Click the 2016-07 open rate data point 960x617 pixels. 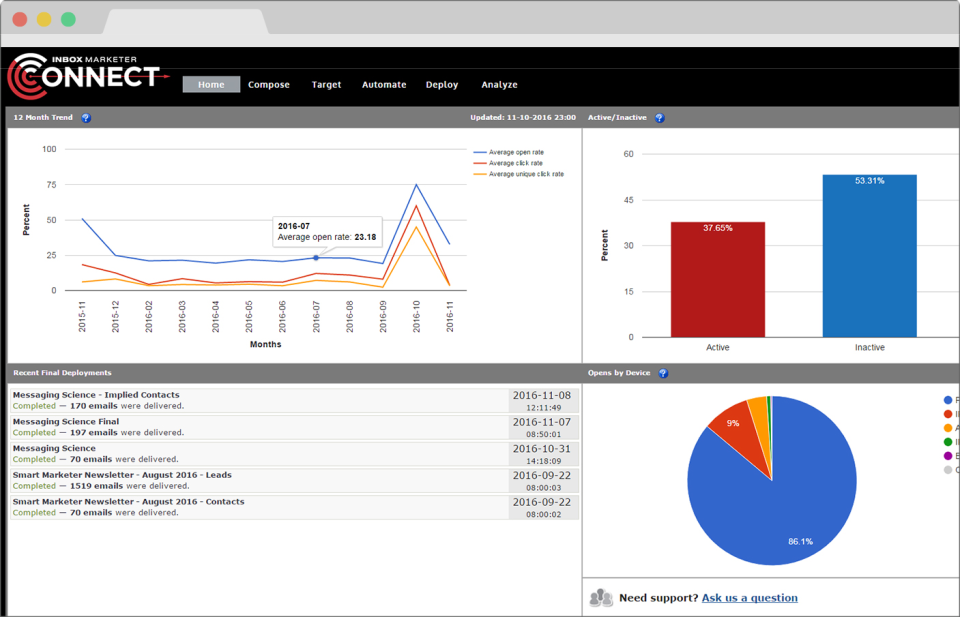coord(316,258)
